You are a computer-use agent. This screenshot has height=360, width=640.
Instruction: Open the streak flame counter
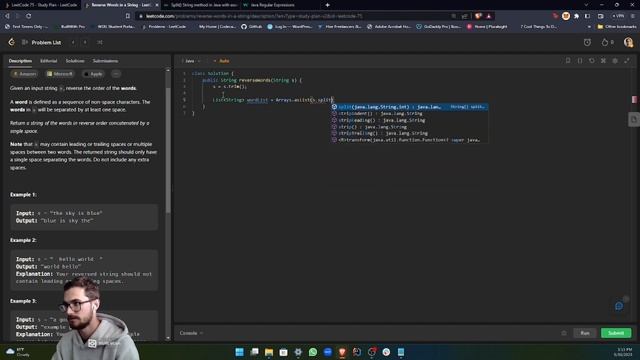click(607, 42)
